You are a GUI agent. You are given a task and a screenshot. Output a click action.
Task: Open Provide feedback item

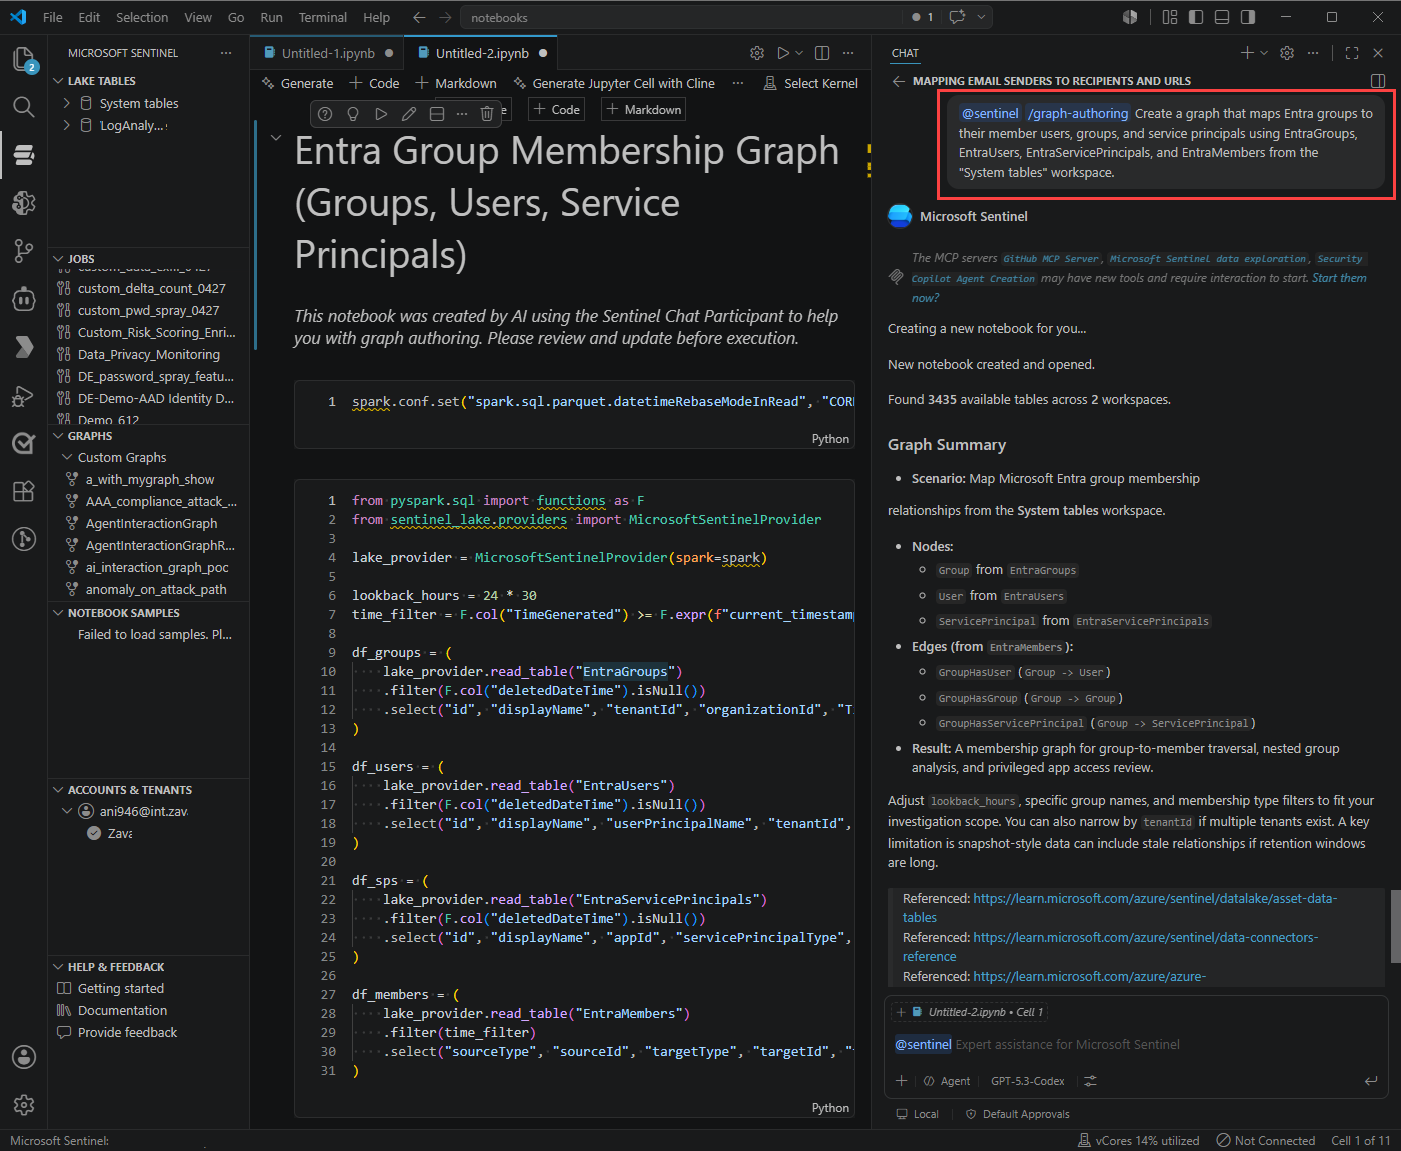point(127,1032)
